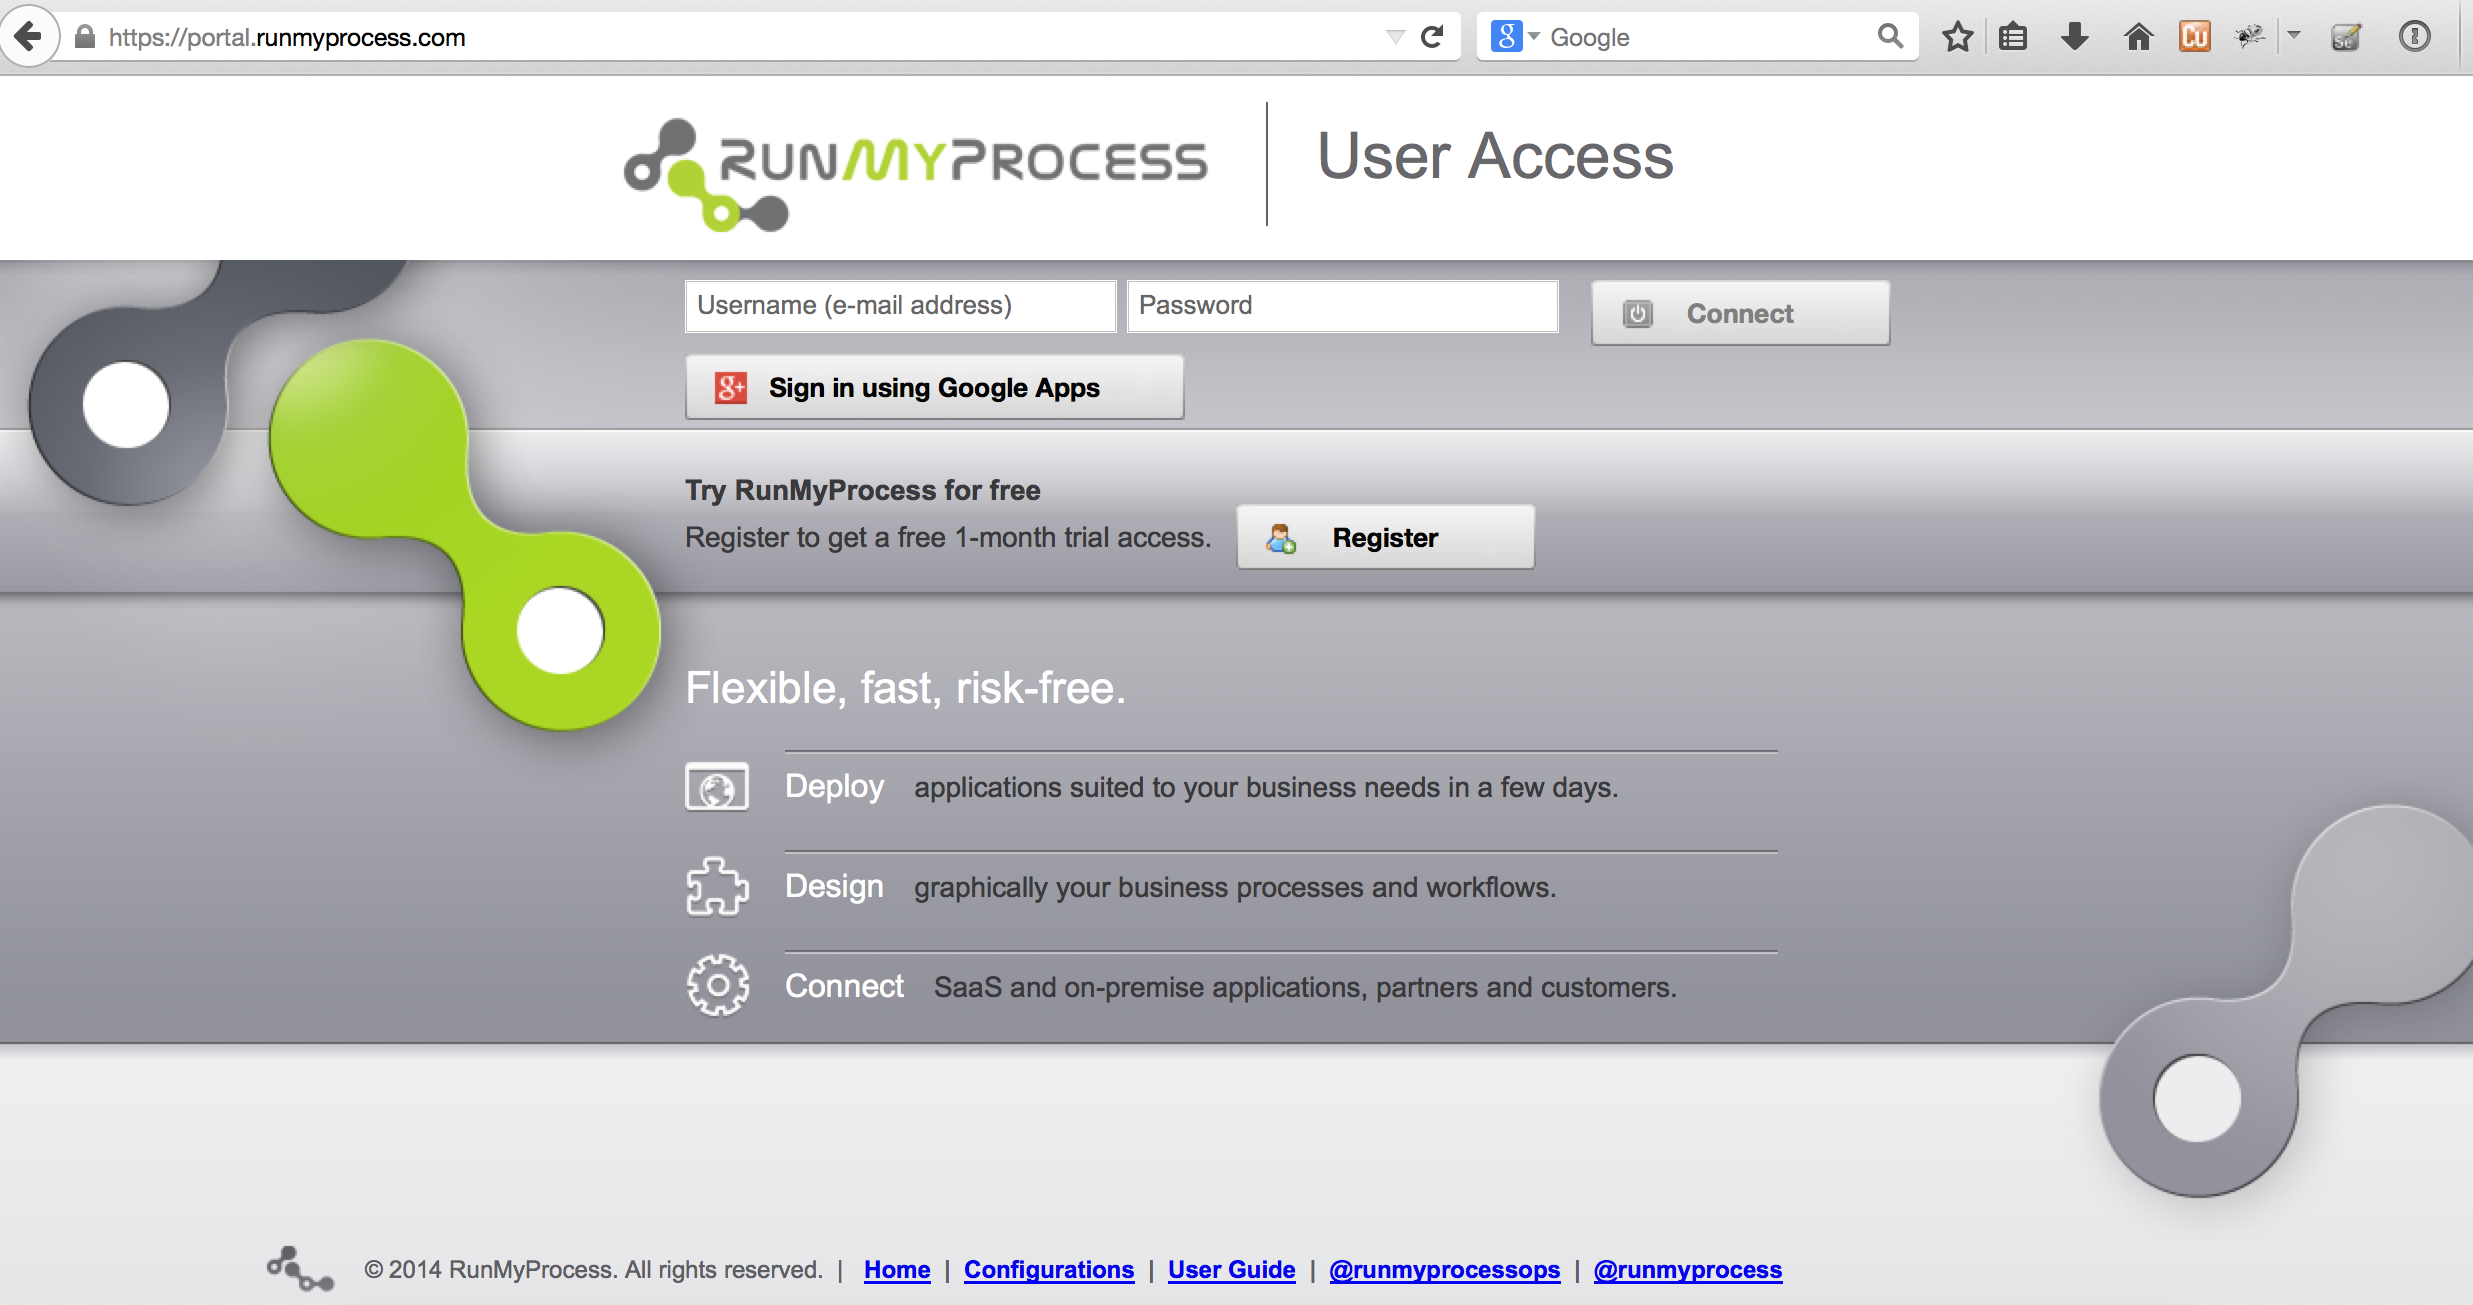Click the padlock icon in the address bar
This screenshot has height=1305, width=2473.
tap(85, 37)
